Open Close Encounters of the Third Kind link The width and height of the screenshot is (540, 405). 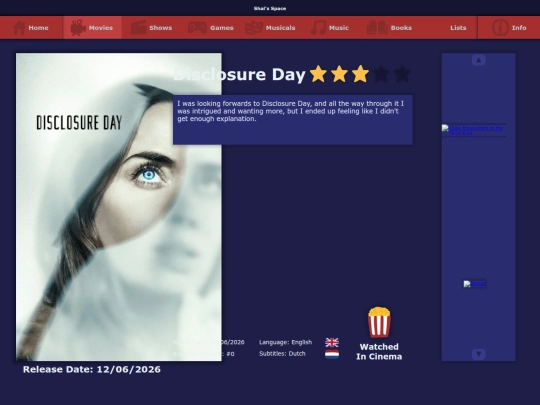click(474, 130)
